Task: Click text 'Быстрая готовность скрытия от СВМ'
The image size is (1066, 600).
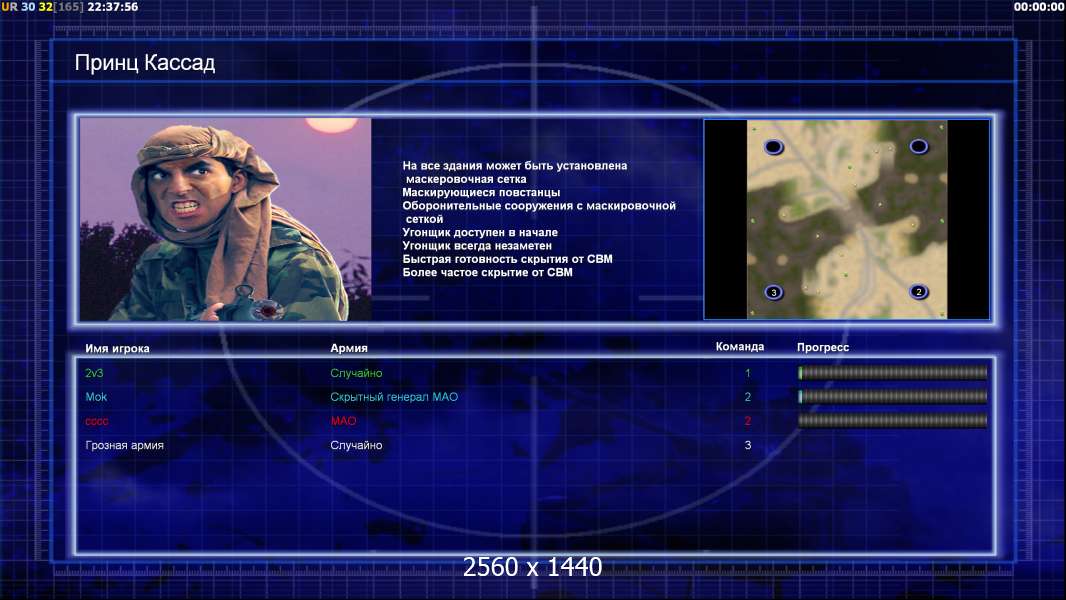Action: tap(507, 259)
